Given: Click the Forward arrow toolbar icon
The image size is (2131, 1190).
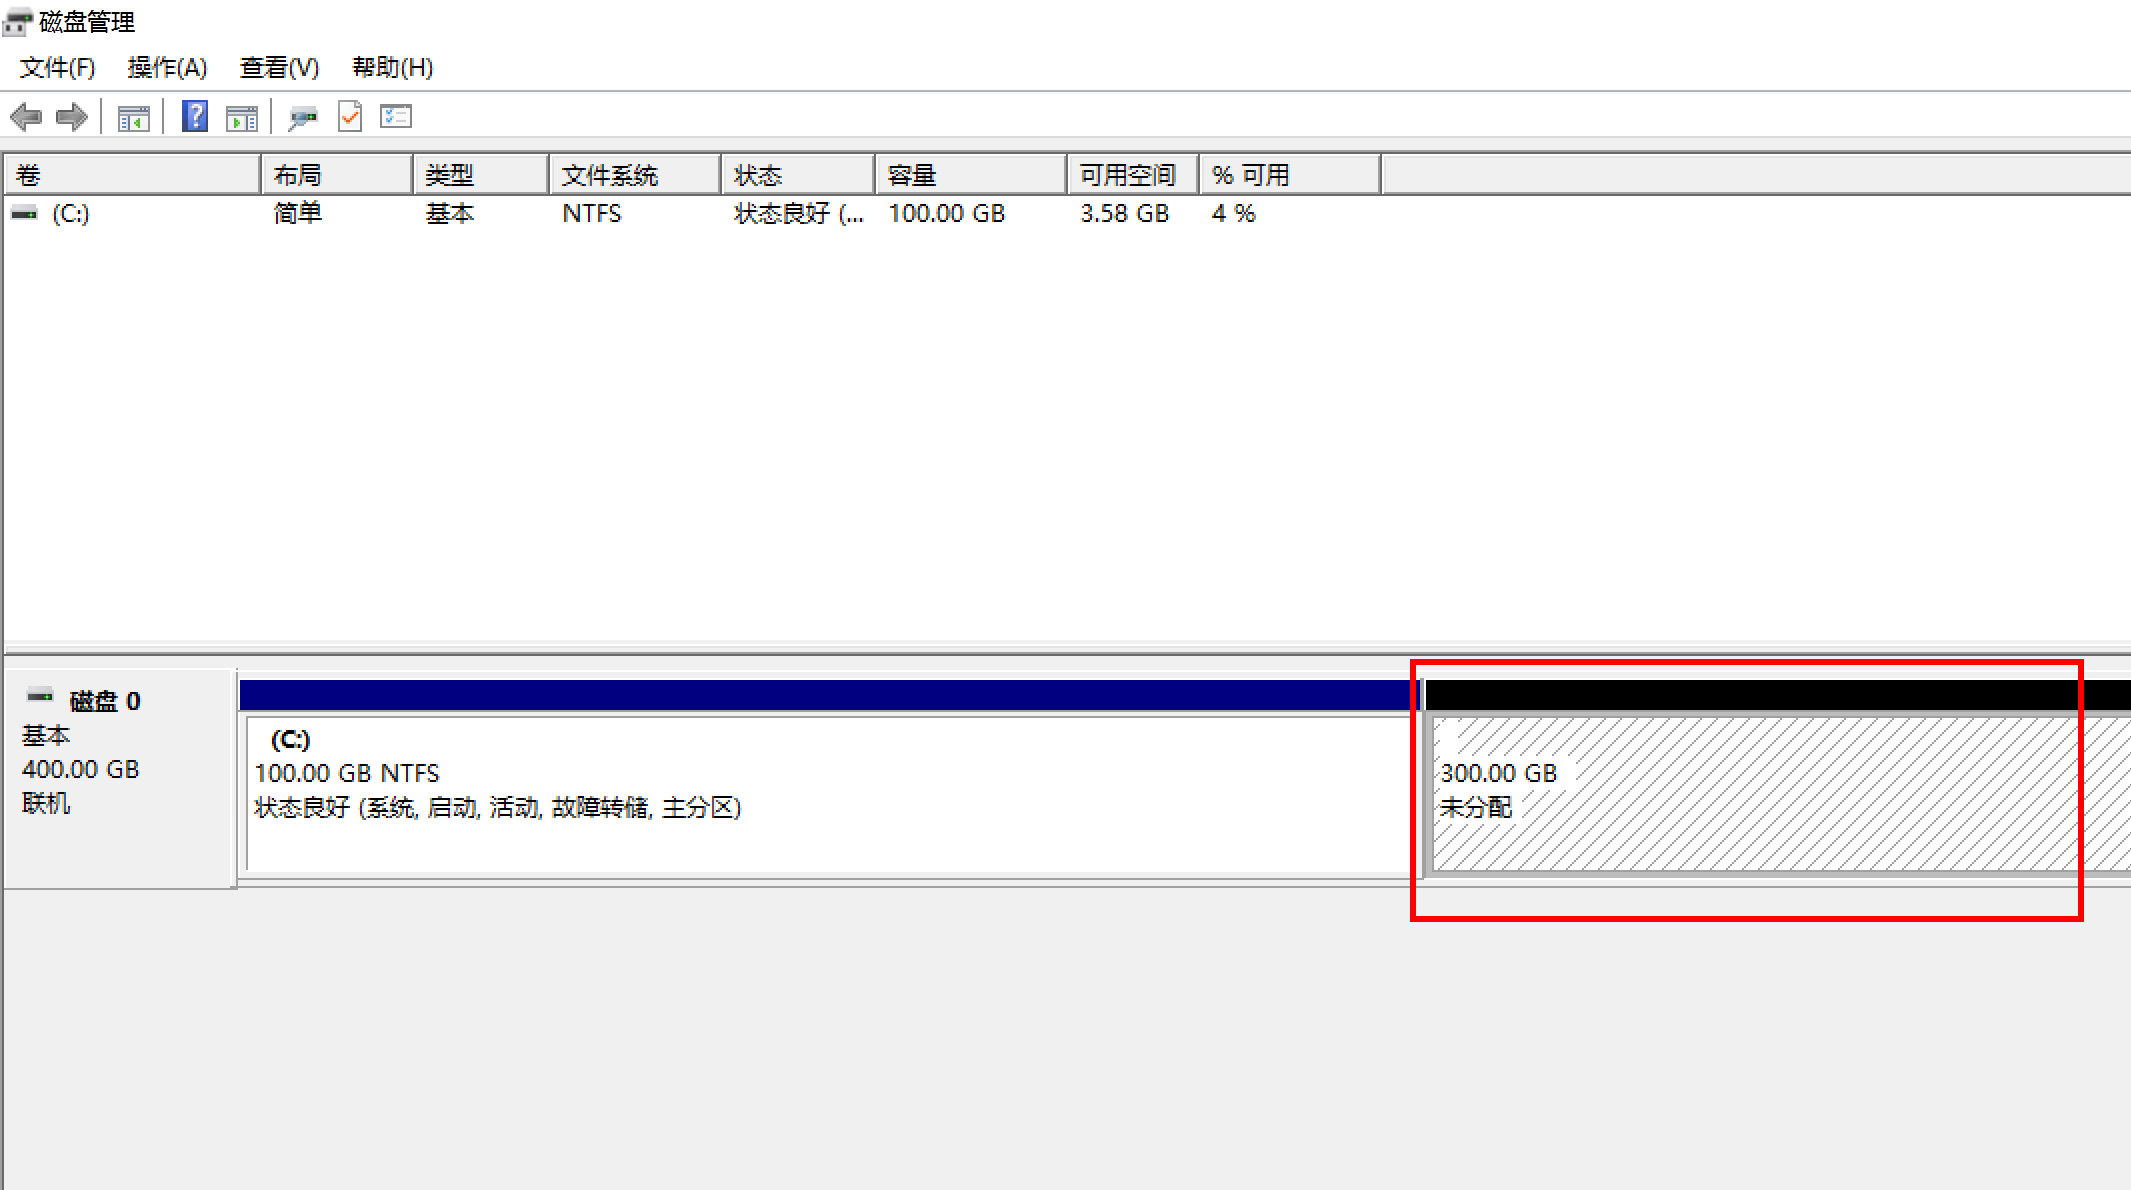Looking at the screenshot, I should [x=72, y=117].
